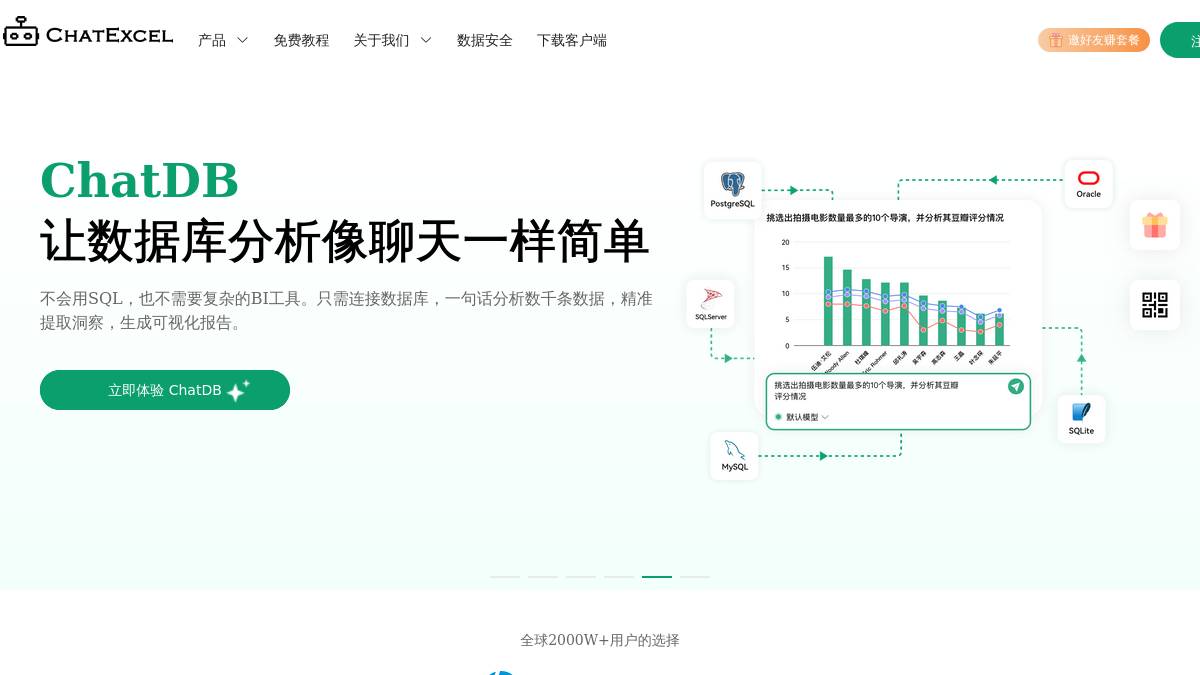Show the QR code floating icon

pos(1155,305)
